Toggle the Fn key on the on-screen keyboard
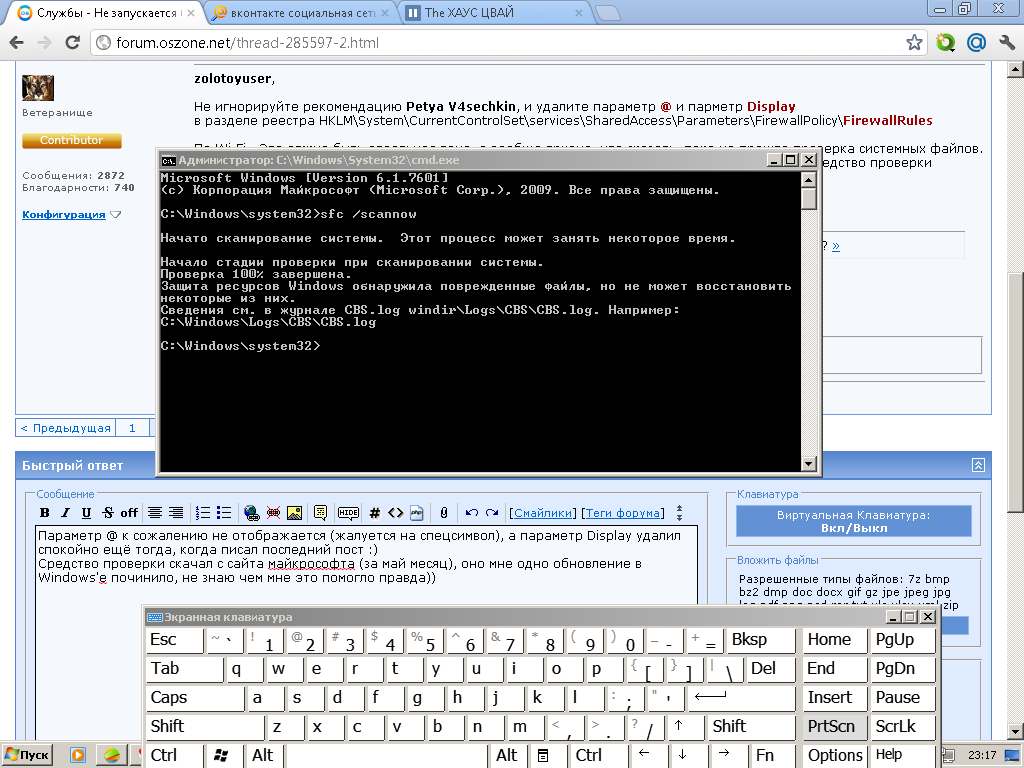 point(773,756)
